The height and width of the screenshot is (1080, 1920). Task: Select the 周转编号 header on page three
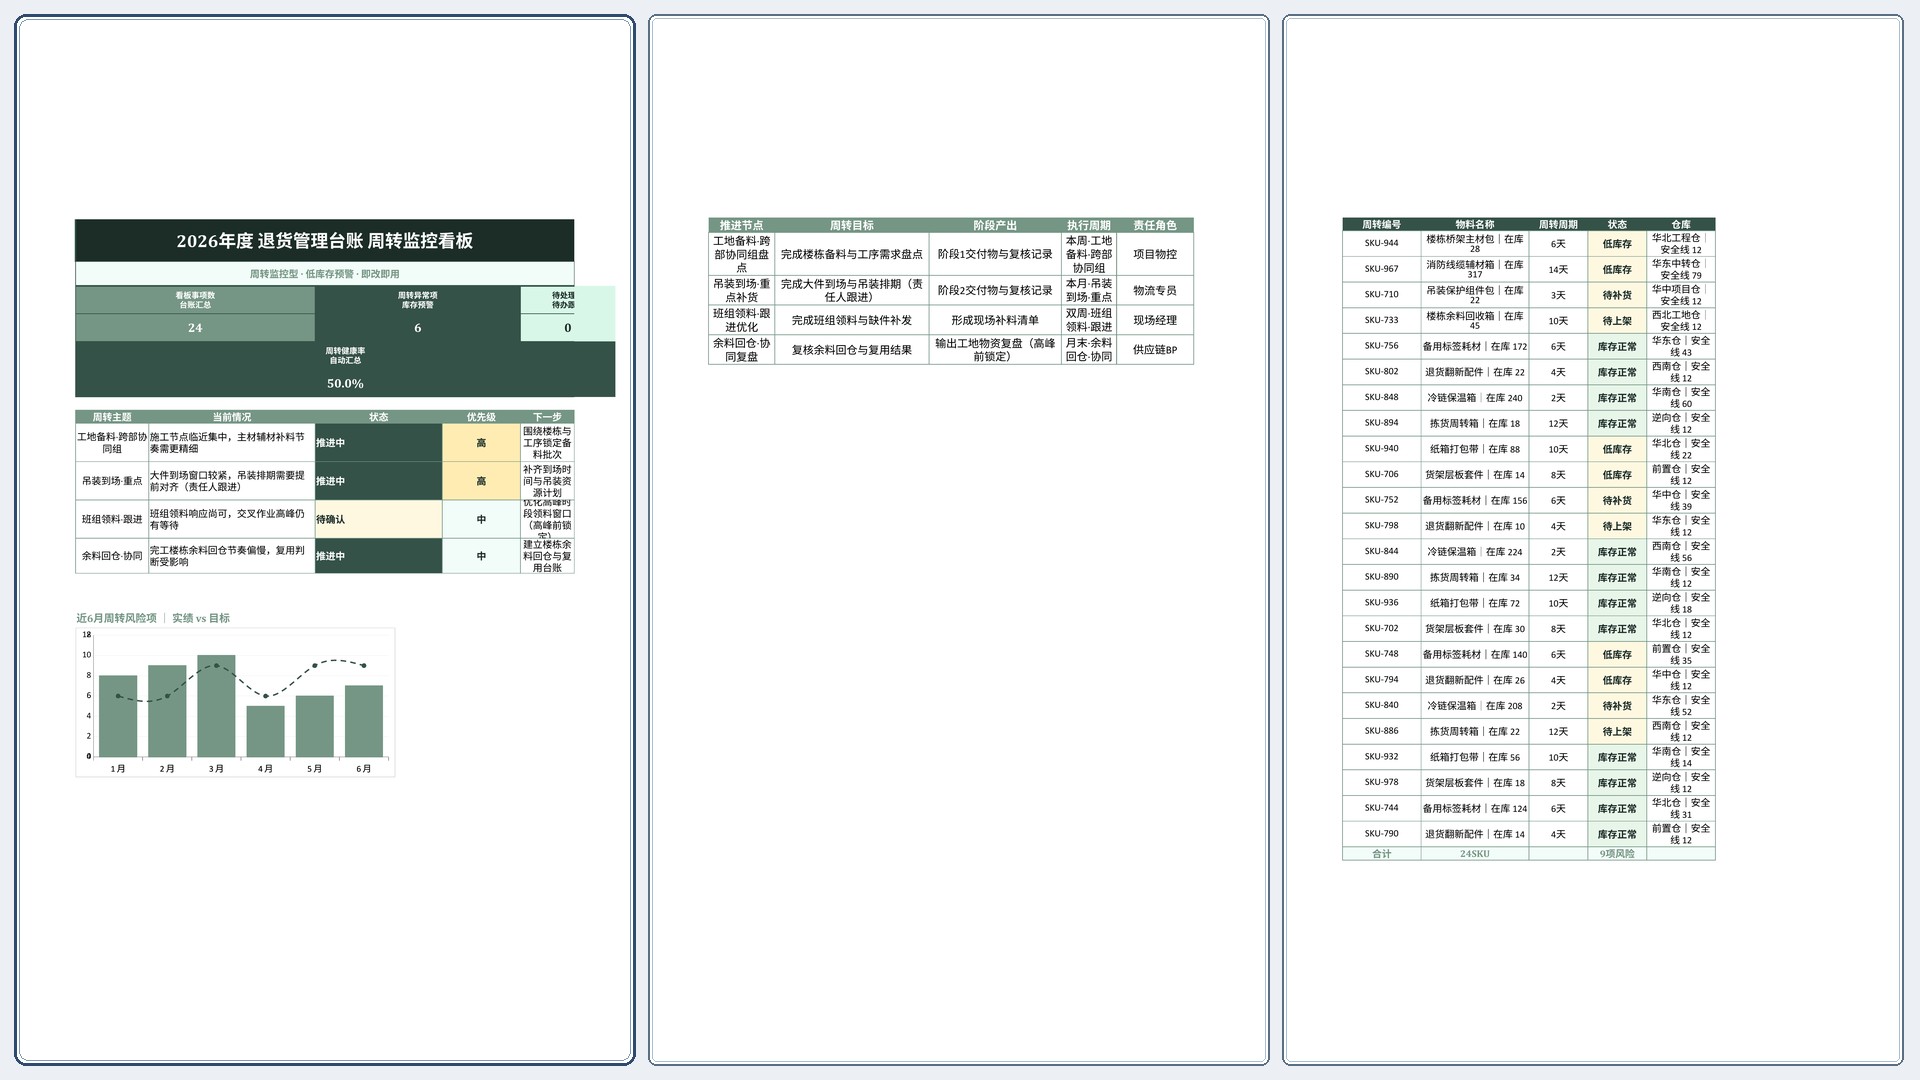(x=1381, y=225)
